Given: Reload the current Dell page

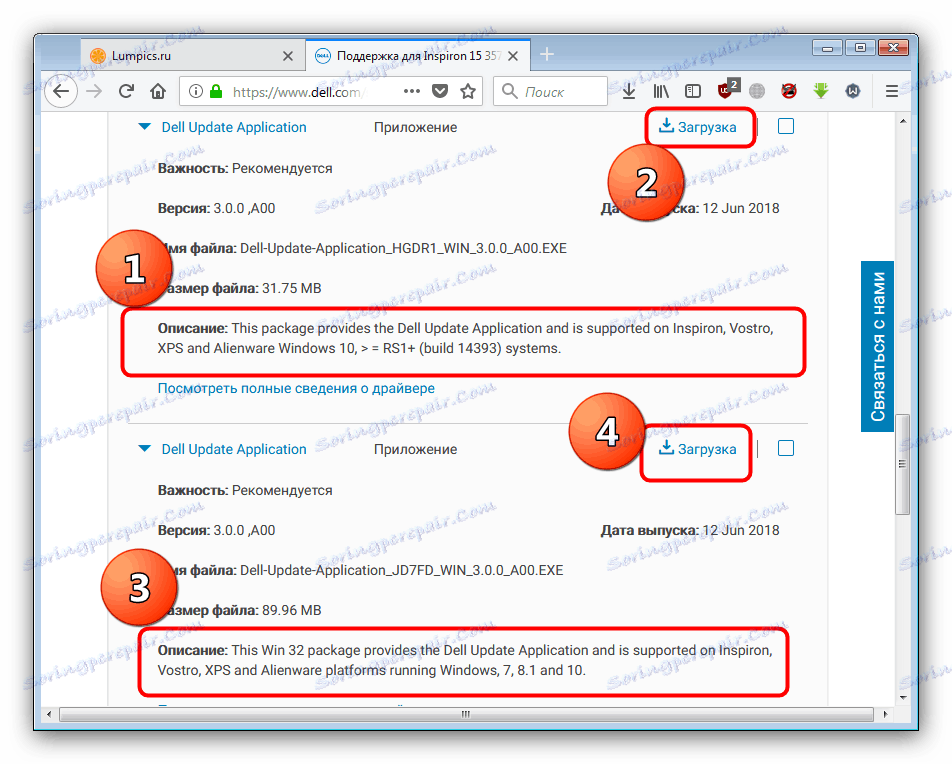Looking at the screenshot, I should [126, 91].
